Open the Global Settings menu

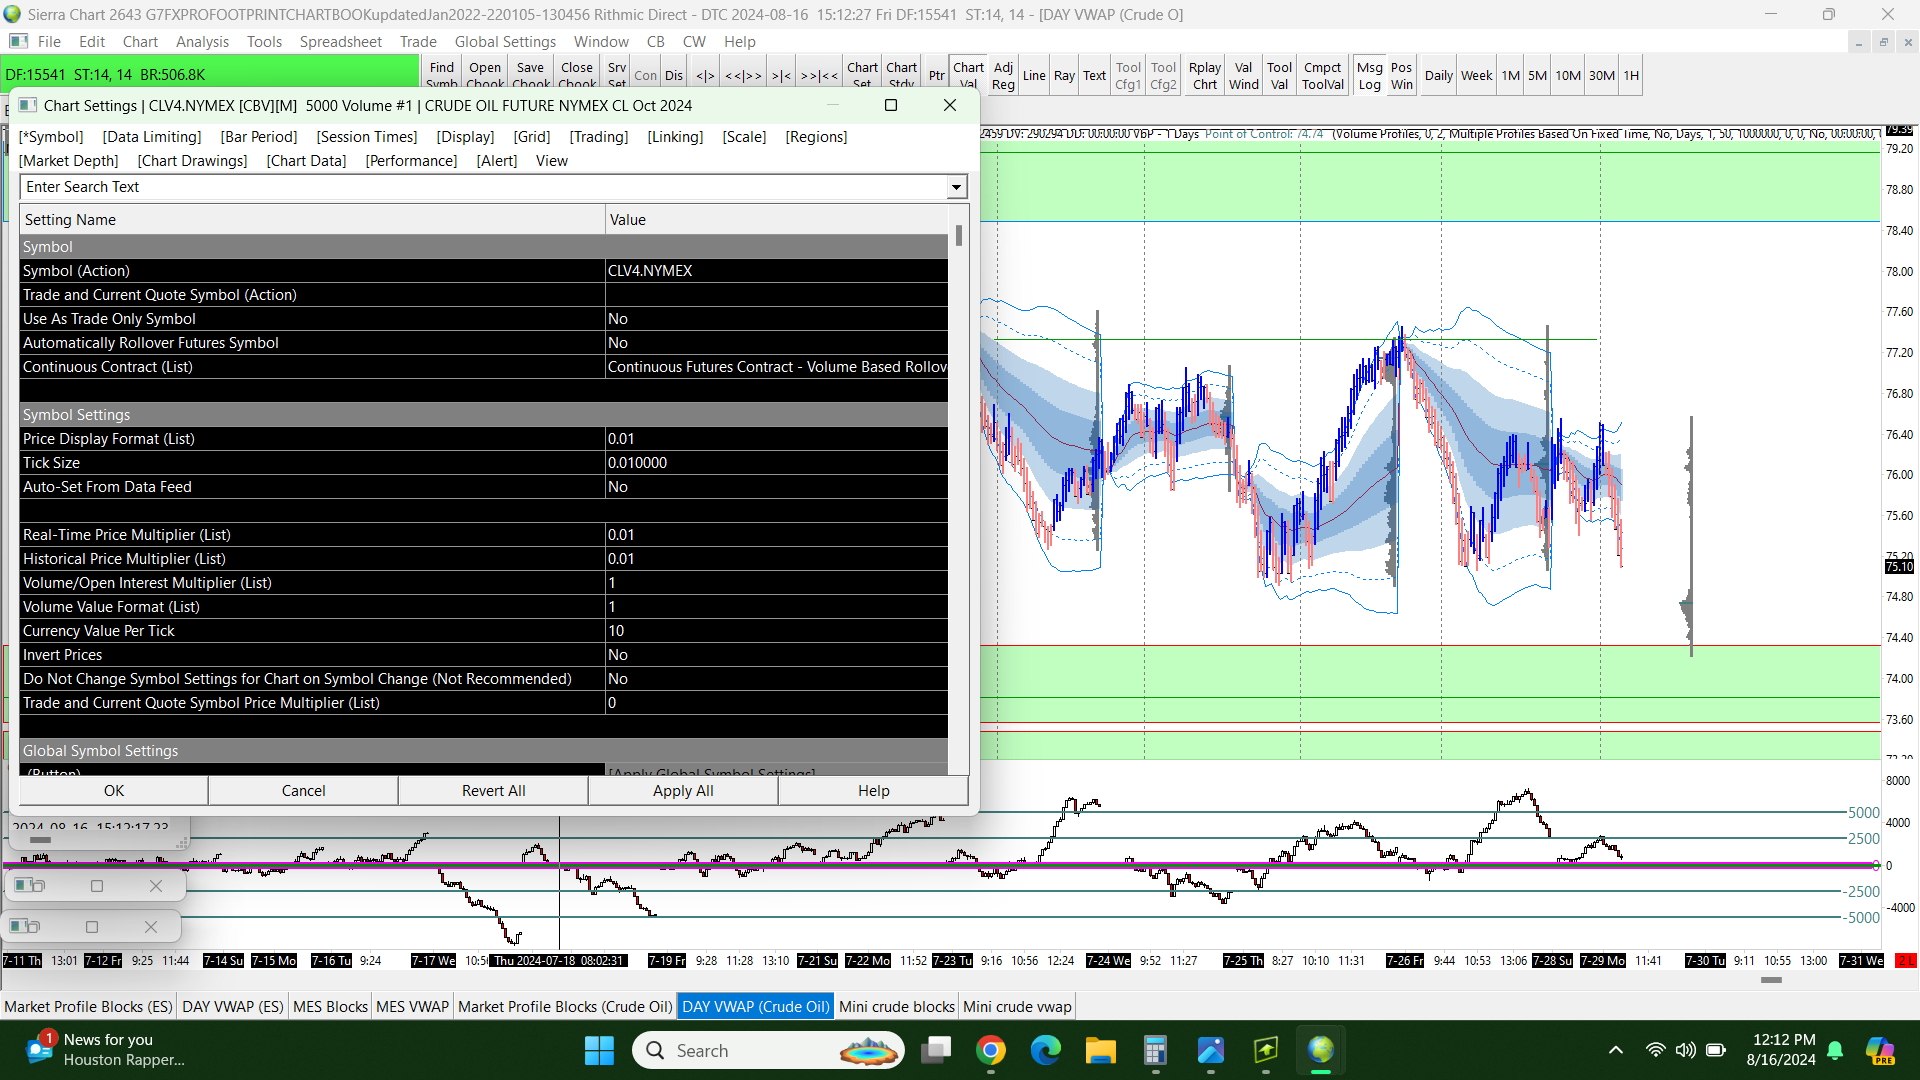coord(504,42)
